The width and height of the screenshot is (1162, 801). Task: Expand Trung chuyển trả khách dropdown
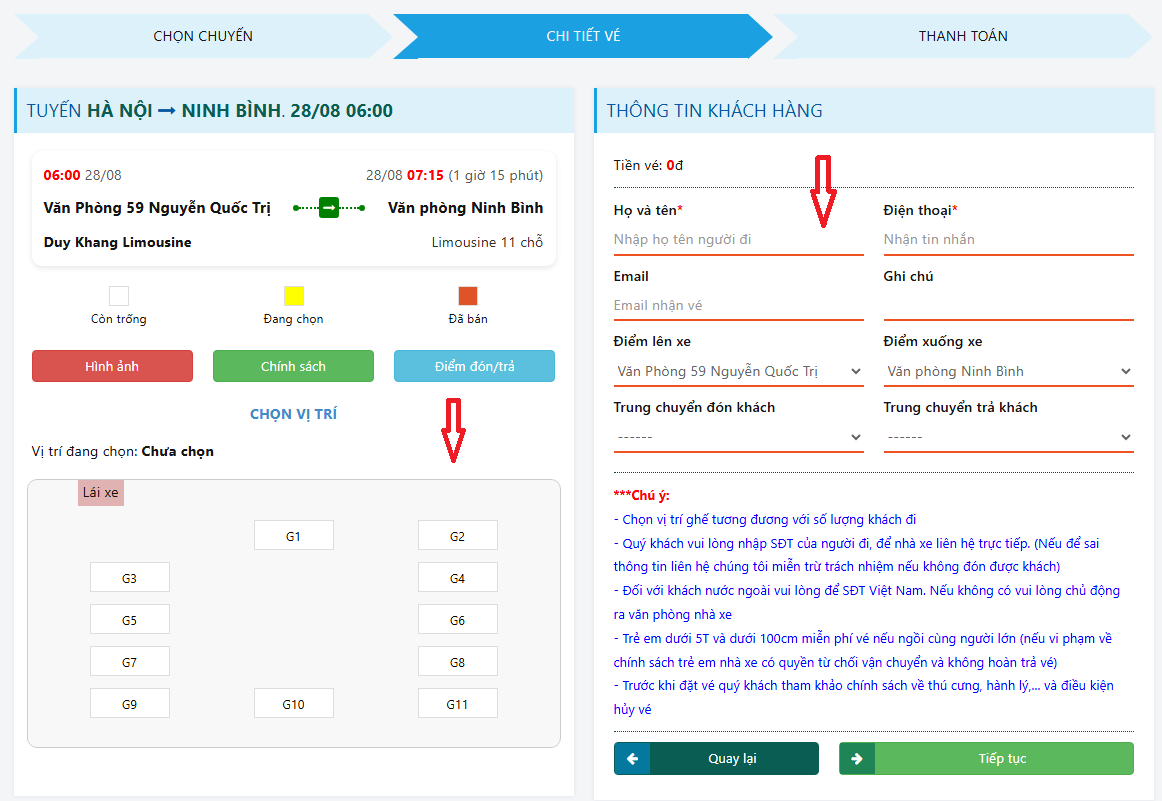pos(1008,437)
